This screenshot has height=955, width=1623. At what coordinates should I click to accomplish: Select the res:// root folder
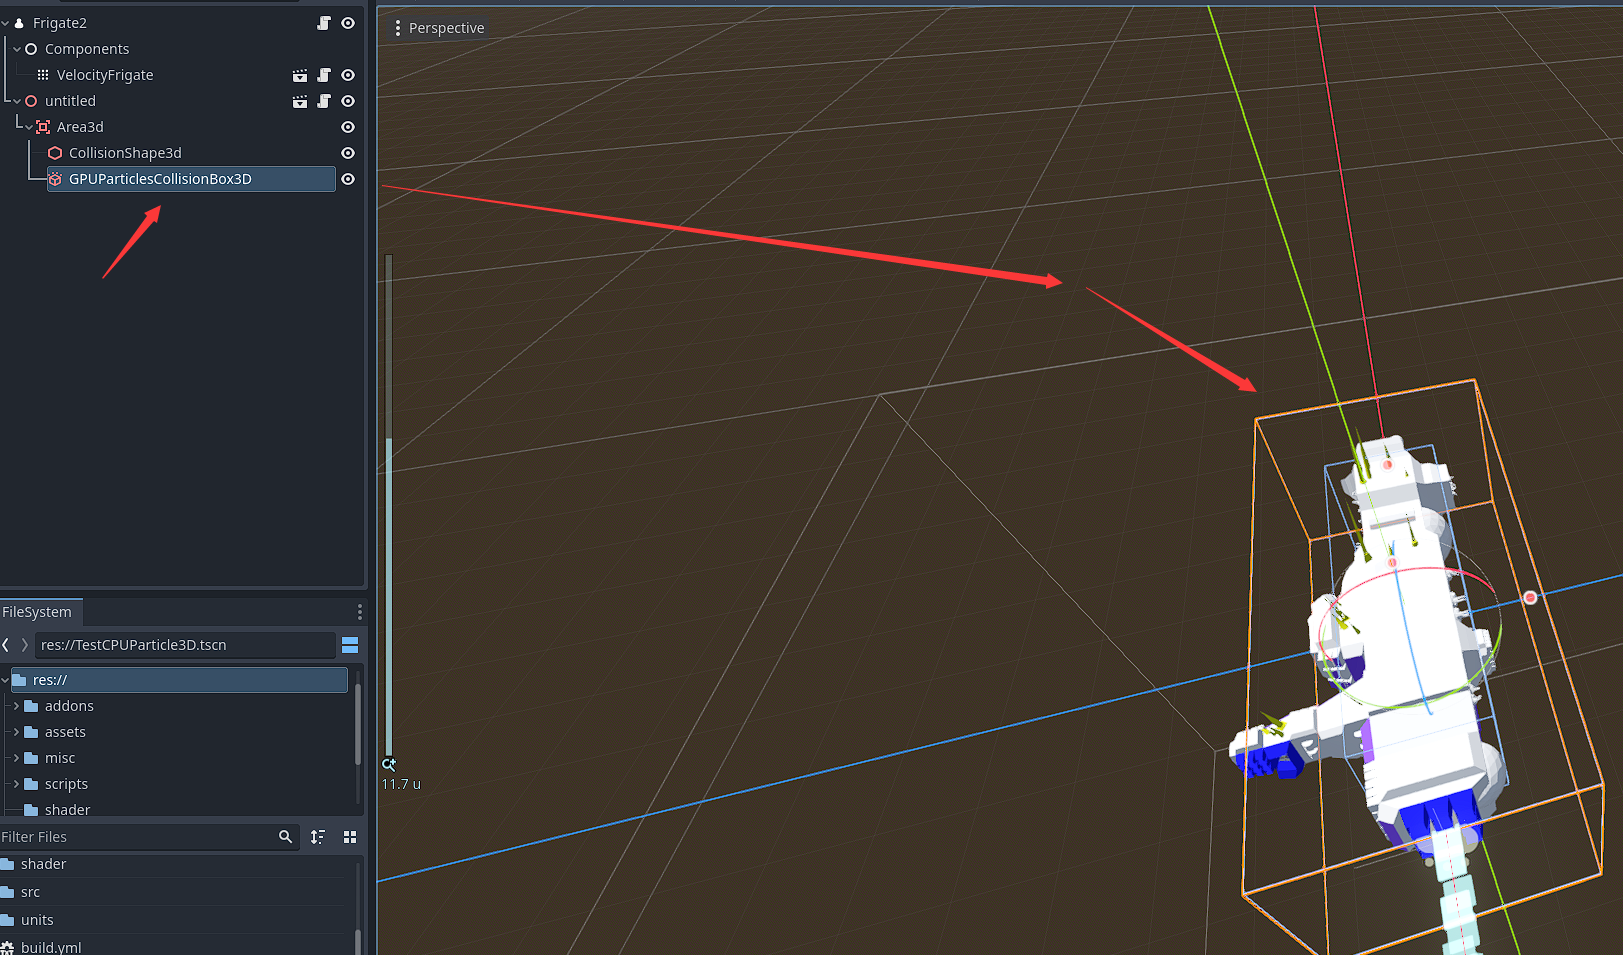tap(178, 680)
